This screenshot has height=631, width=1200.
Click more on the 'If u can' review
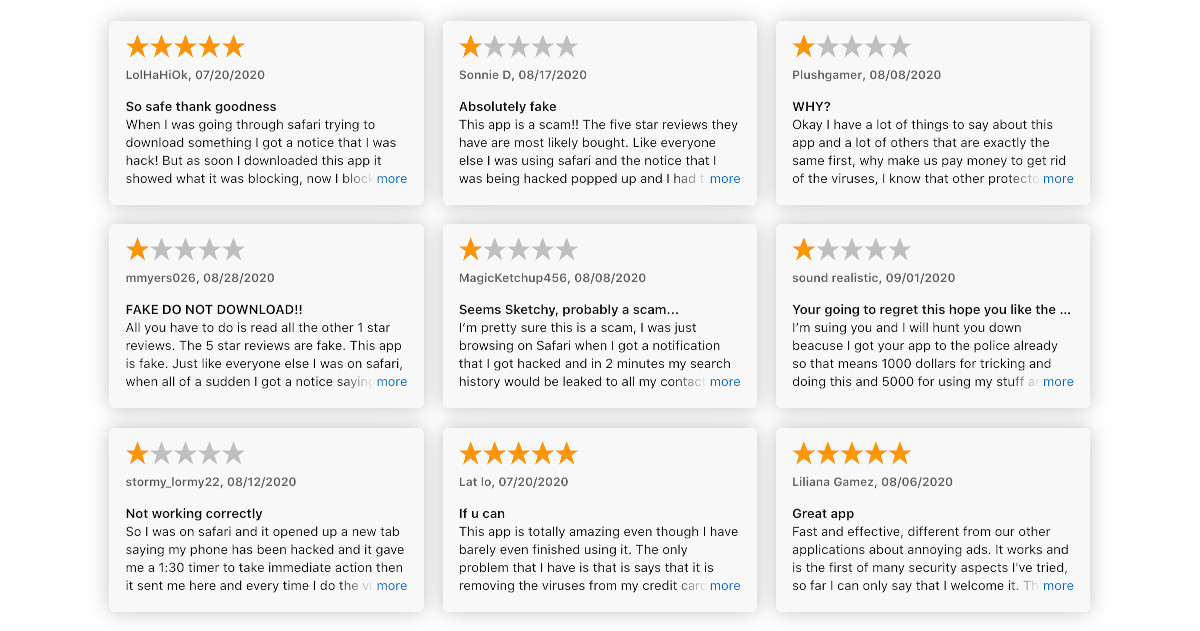tap(725, 585)
